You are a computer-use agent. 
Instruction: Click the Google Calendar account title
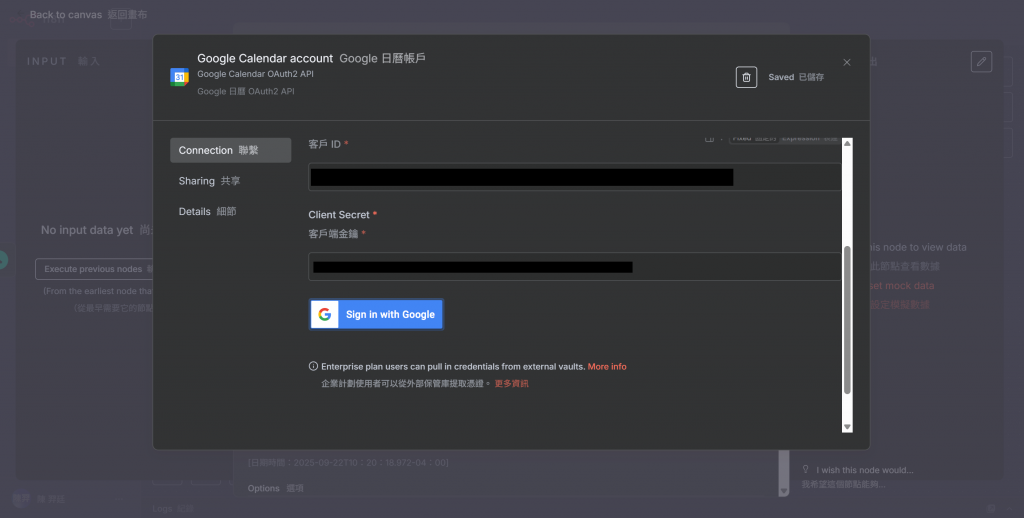(x=265, y=58)
